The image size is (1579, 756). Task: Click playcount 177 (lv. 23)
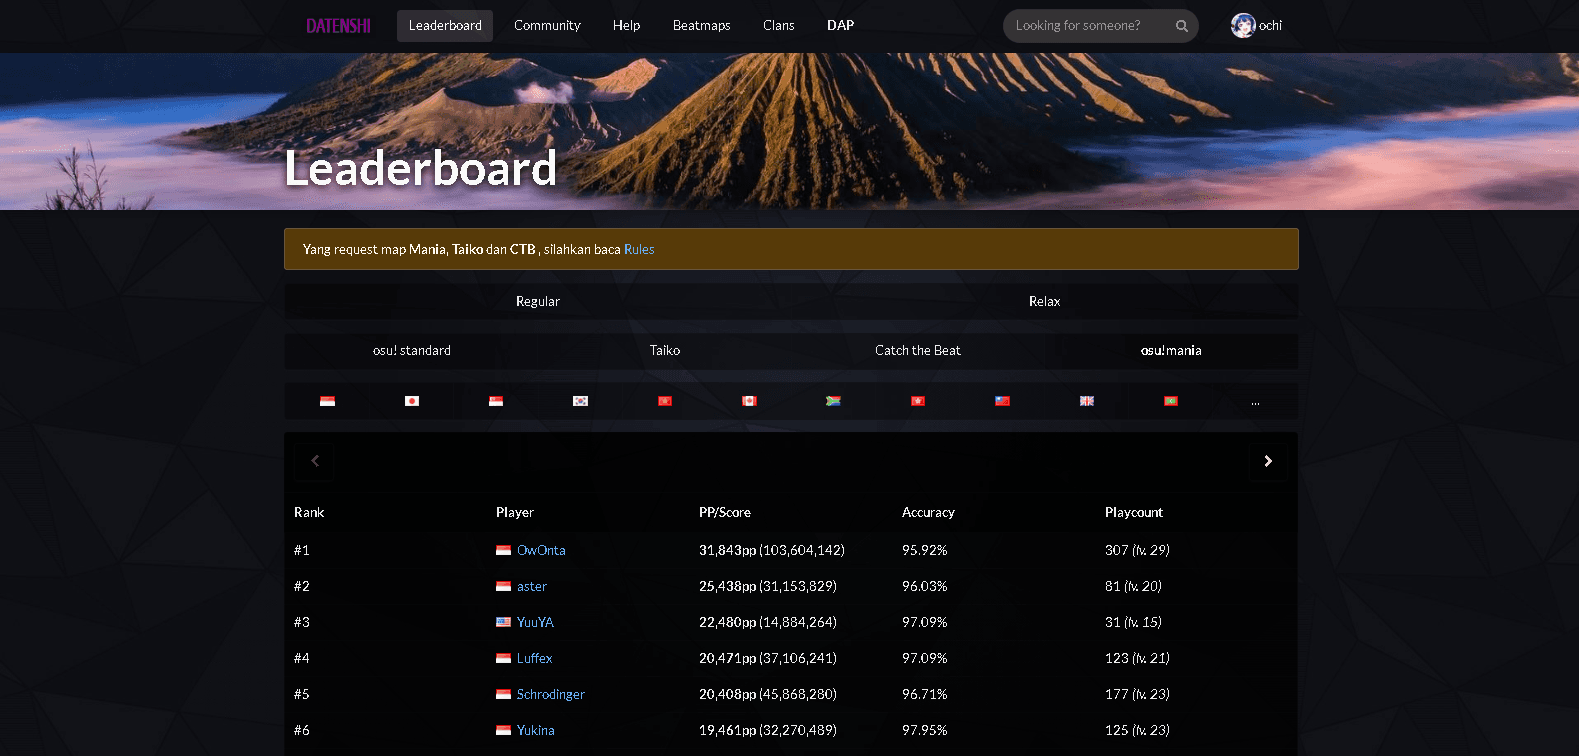tap(1137, 694)
